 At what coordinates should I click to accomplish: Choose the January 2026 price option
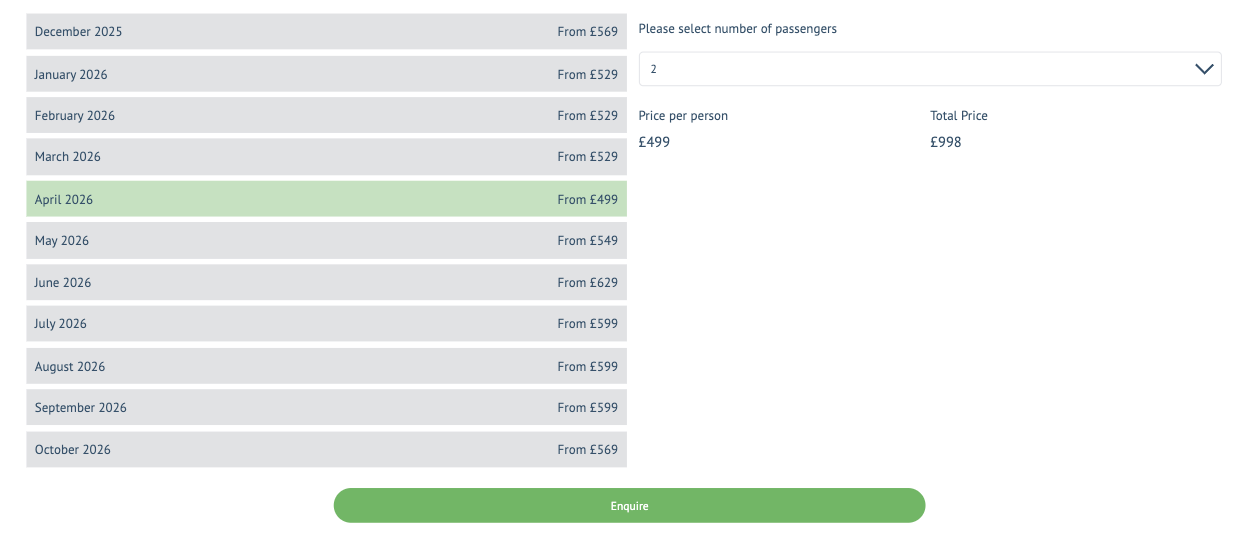[x=326, y=75]
